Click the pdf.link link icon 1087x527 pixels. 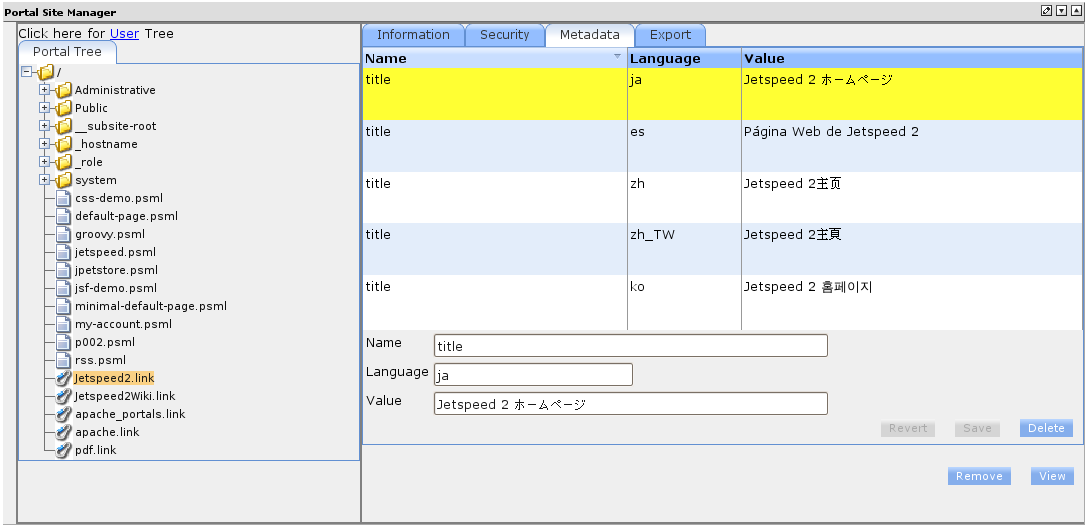click(x=64, y=450)
